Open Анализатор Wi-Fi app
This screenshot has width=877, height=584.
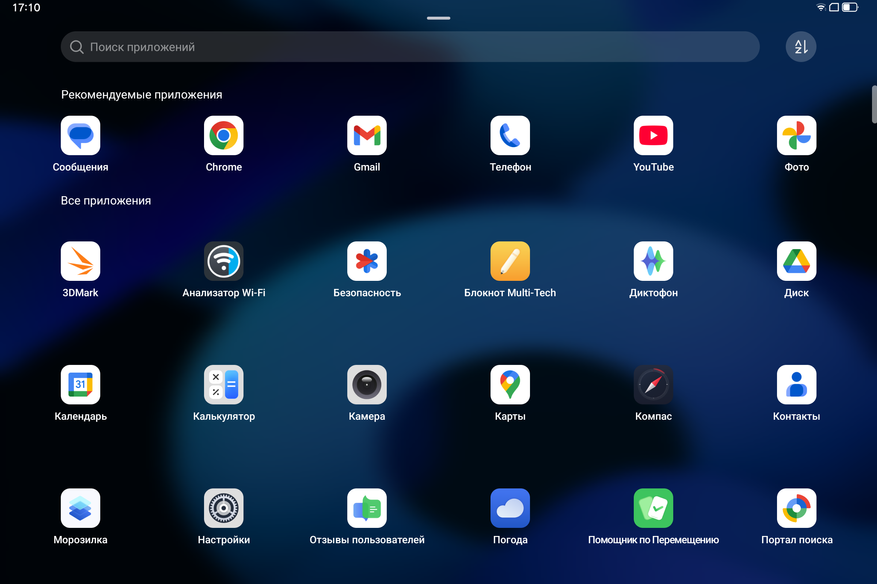[x=224, y=261]
